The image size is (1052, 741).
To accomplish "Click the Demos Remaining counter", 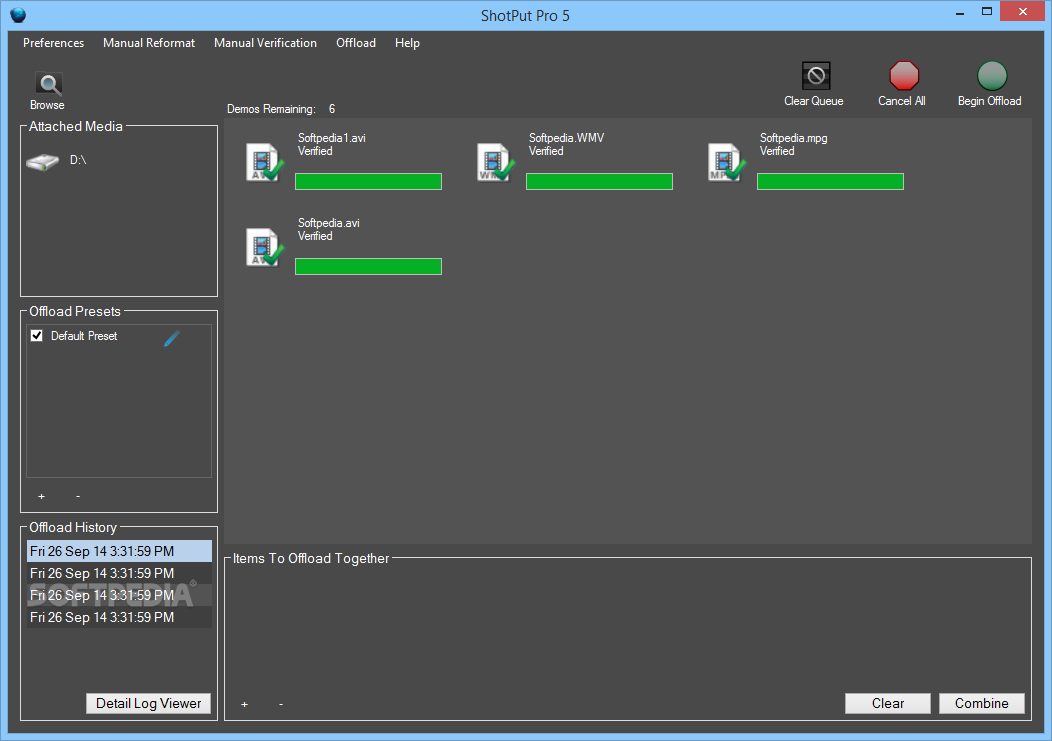I will (281, 109).
